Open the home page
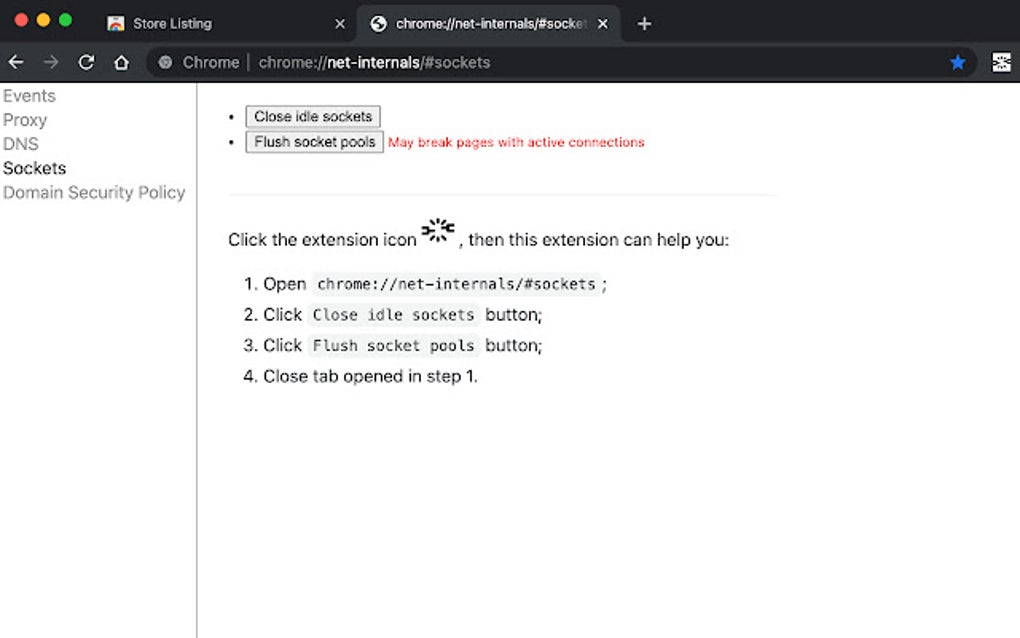1020x638 pixels. 120,62
